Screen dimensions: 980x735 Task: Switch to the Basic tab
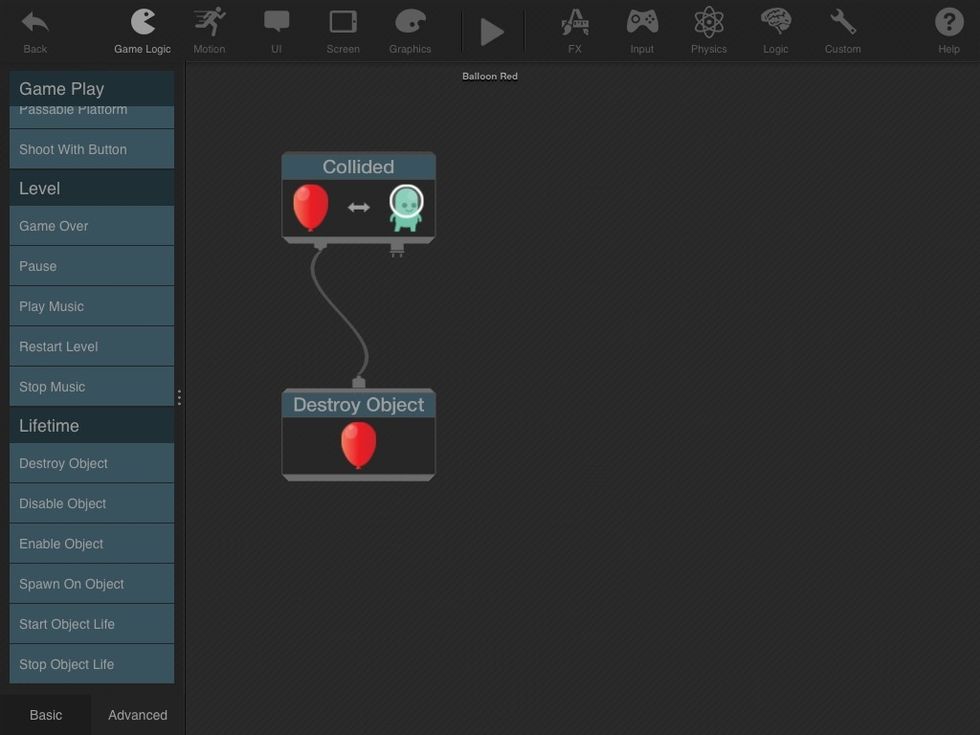[46, 715]
